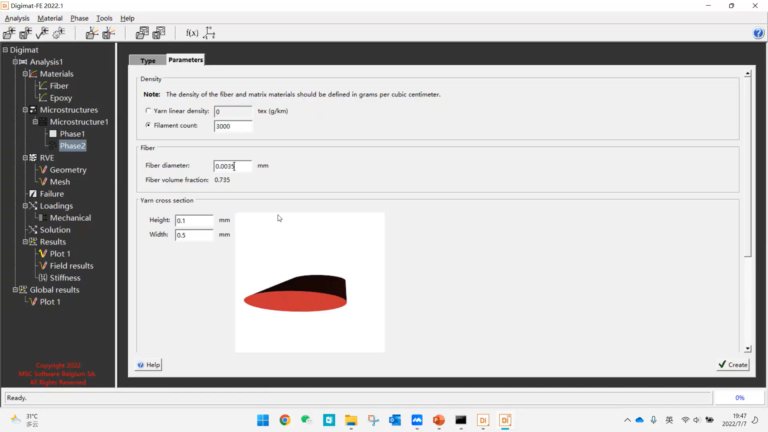Image resolution: width=768 pixels, height=432 pixels.
Task: Click the Filament count field
Action: [x=233, y=126]
